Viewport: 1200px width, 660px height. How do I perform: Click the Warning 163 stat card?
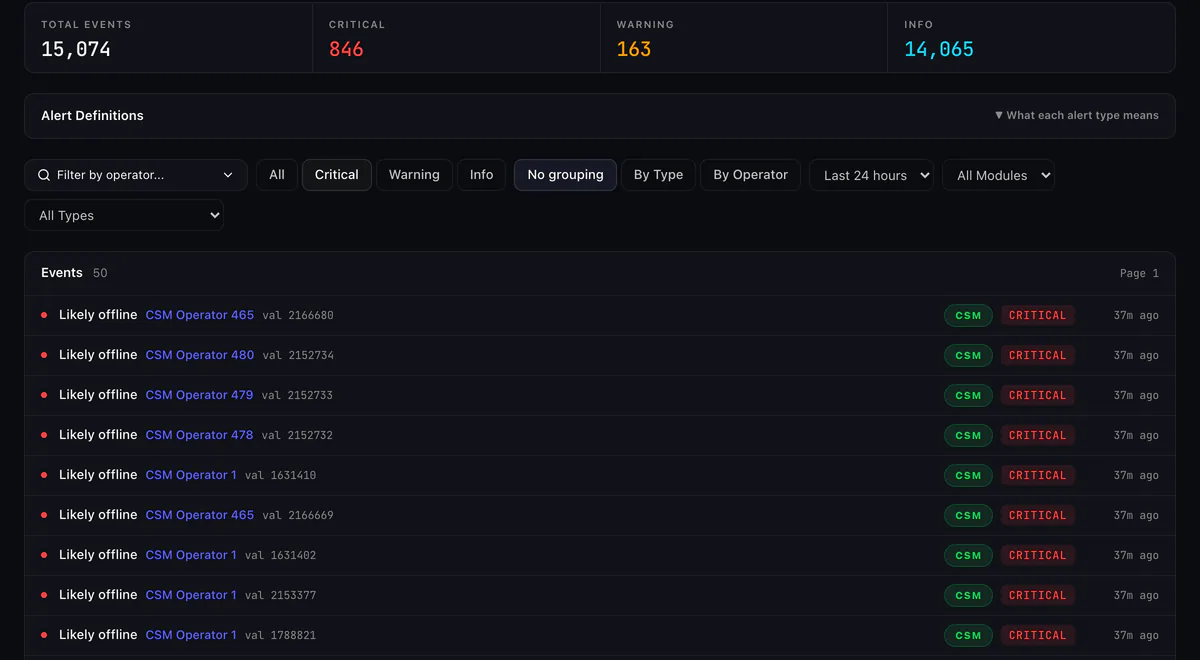point(744,38)
